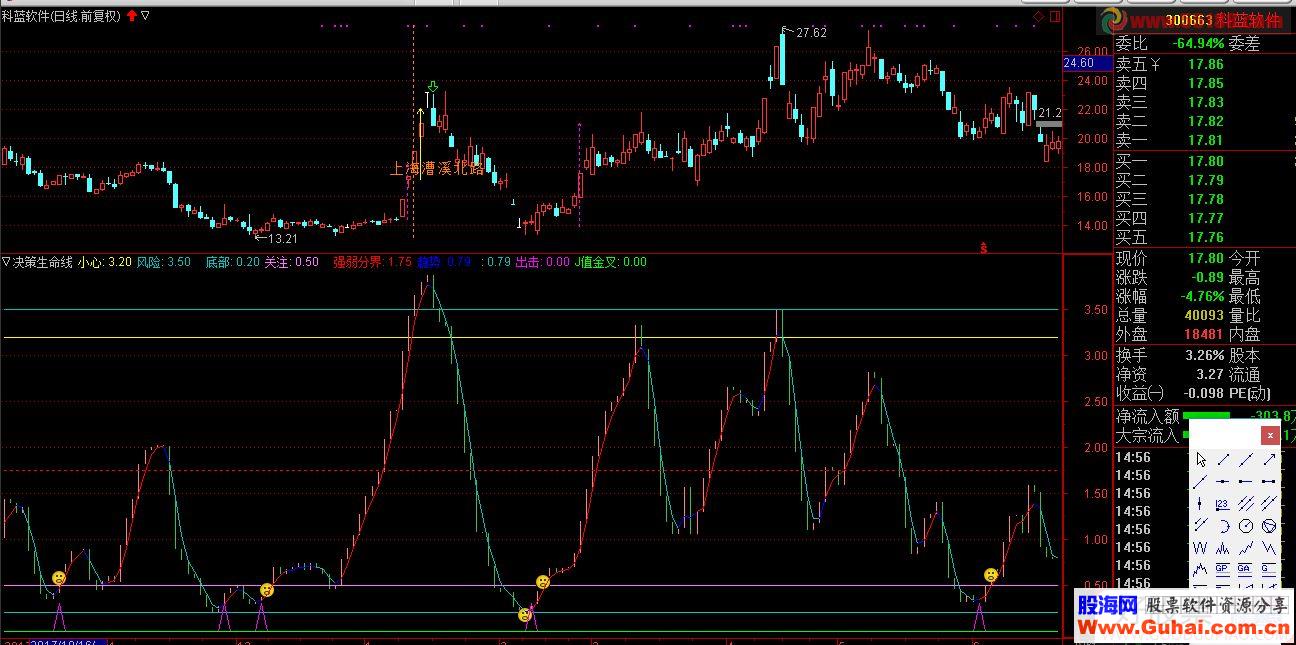Image resolution: width=1296 pixels, height=645 pixels.
Task: Click the 13.21 low price label
Action: [x=283, y=239]
